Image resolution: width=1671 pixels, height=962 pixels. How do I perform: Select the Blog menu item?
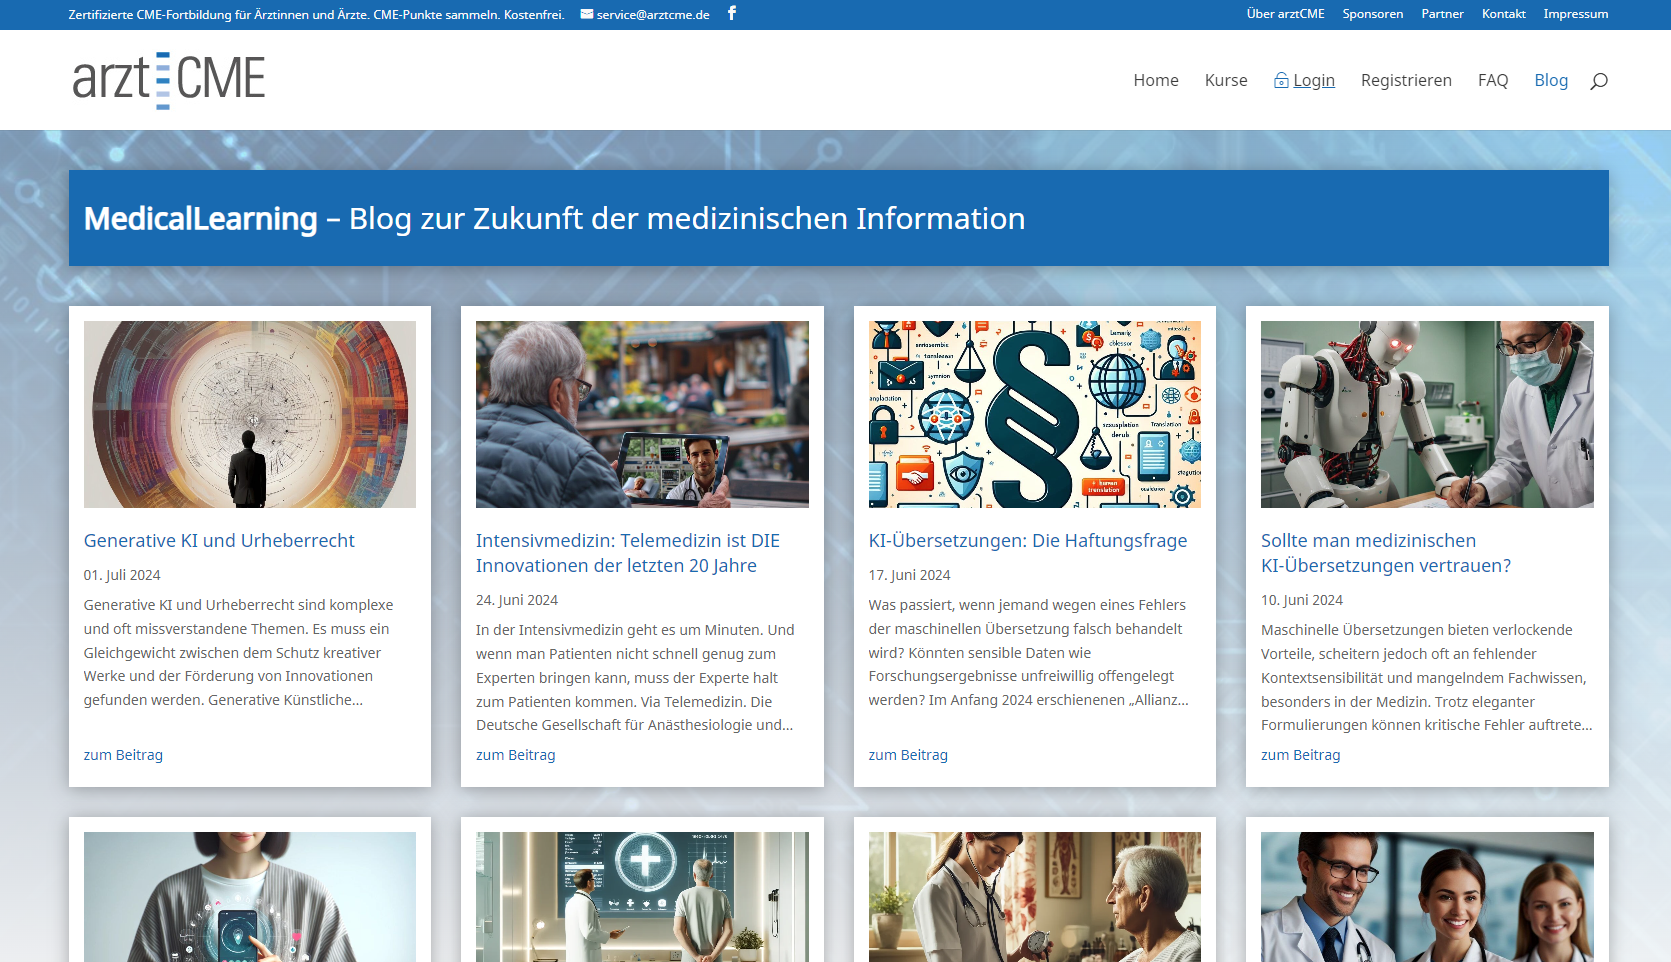tap(1551, 80)
